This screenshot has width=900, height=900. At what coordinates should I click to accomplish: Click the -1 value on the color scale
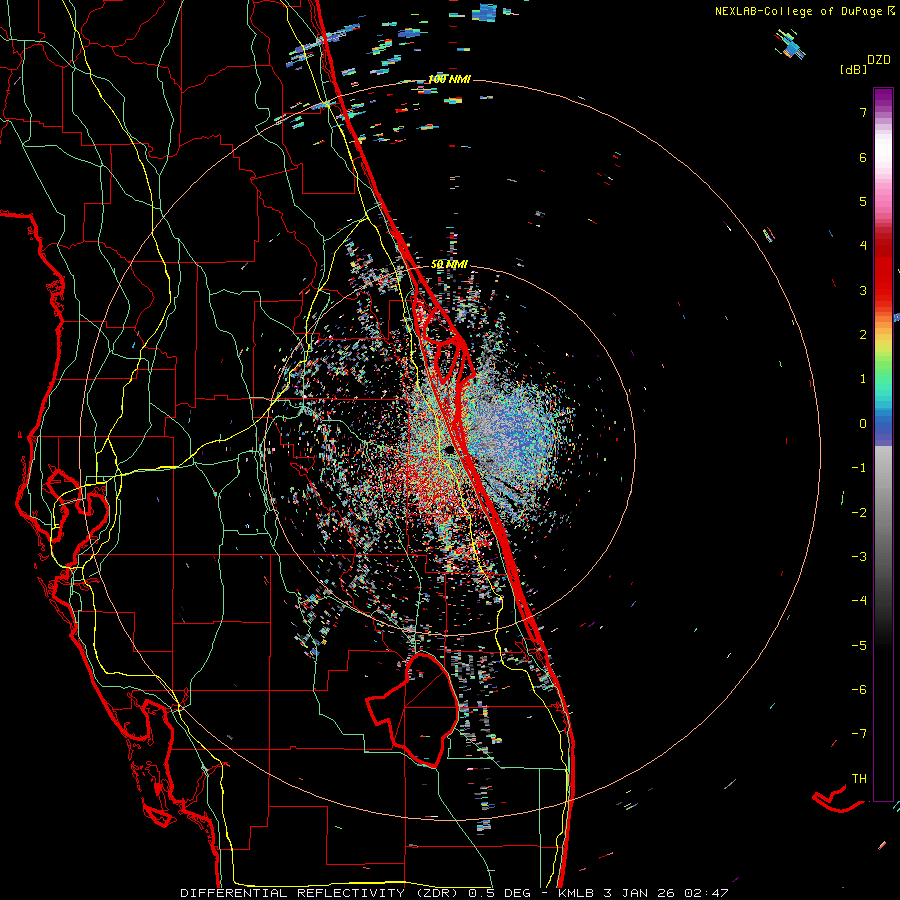tap(859, 468)
